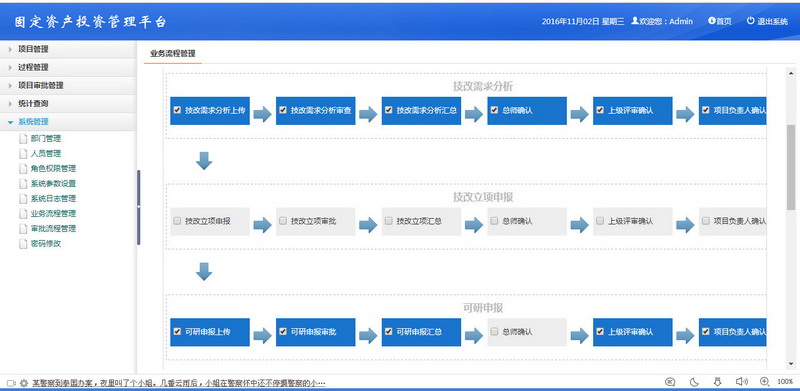The width and height of the screenshot is (800, 391).
Task: Uncheck 可研申报审批 checkbox
Action: [x=283, y=331]
